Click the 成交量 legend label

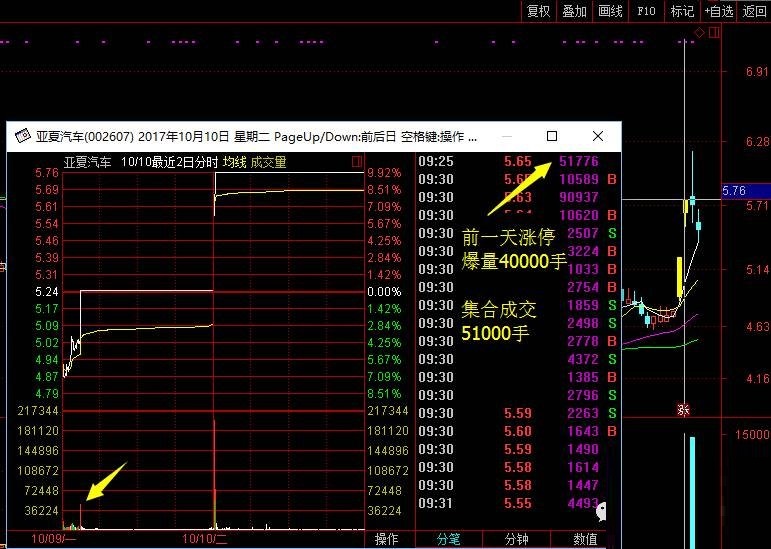click(268, 162)
